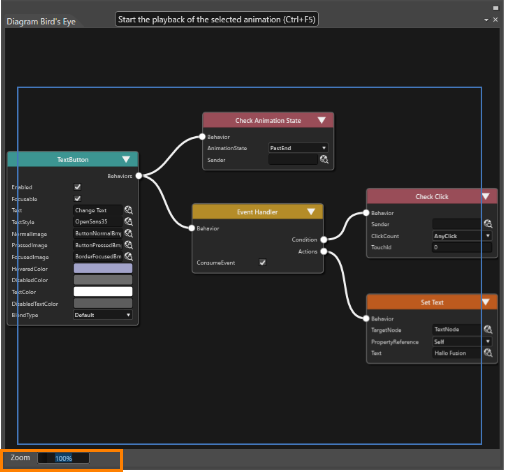Screen dimensions: 505x472
Task: Toggle the Focusable checkbox in TextButton
Action: [x=77, y=199]
